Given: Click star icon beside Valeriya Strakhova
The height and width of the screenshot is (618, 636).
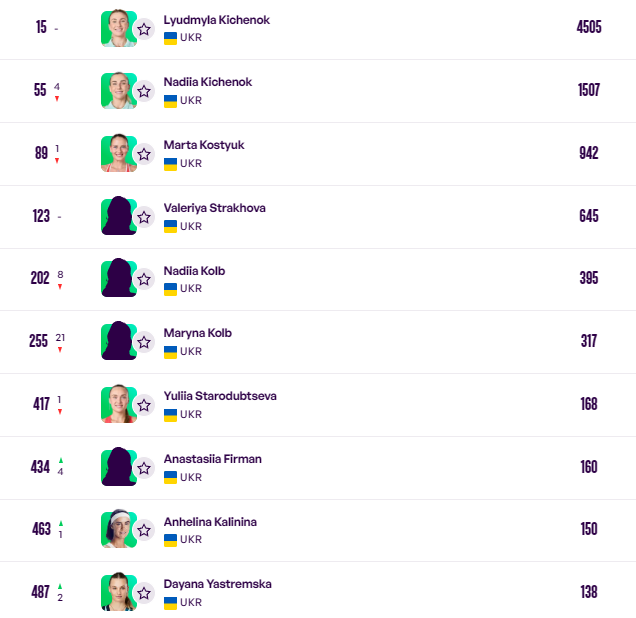Looking at the screenshot, I should pos(144,217).
